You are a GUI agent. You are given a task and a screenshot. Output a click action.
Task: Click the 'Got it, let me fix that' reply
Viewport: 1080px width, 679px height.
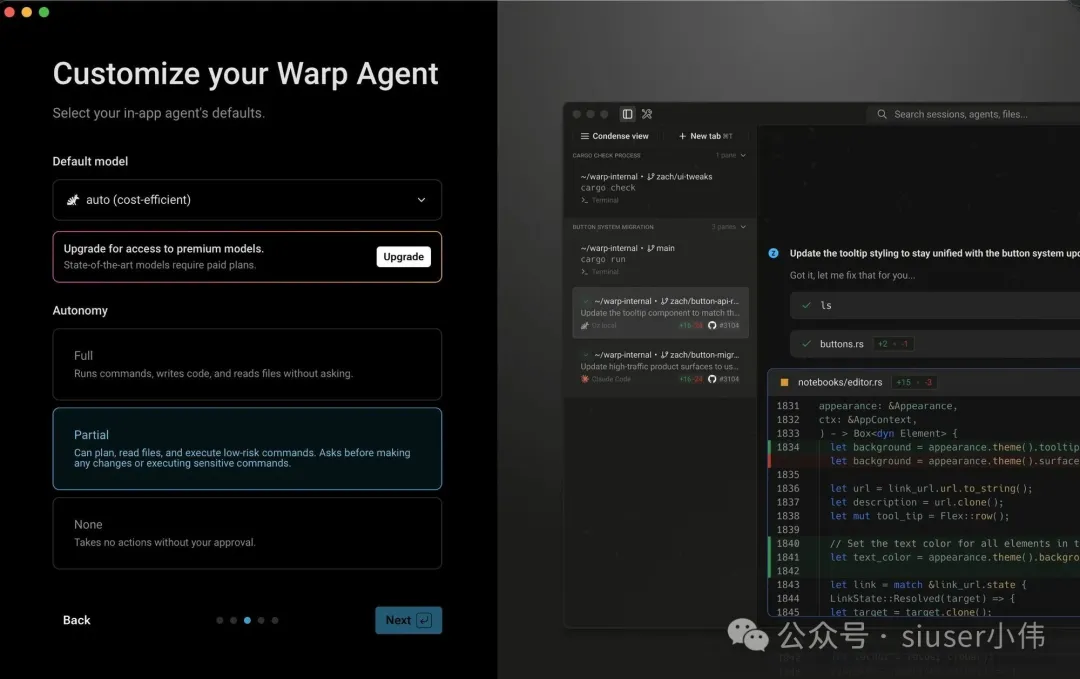point(852,275)
